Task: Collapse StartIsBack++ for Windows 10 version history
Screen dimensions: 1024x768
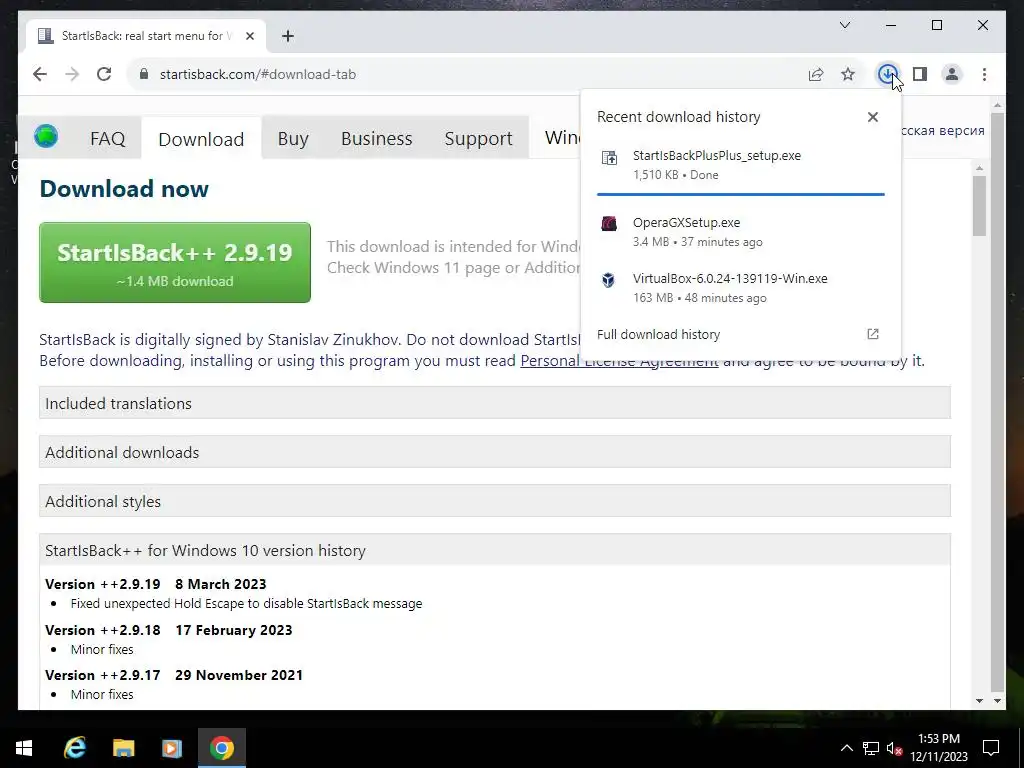Action: pos(495,550)
